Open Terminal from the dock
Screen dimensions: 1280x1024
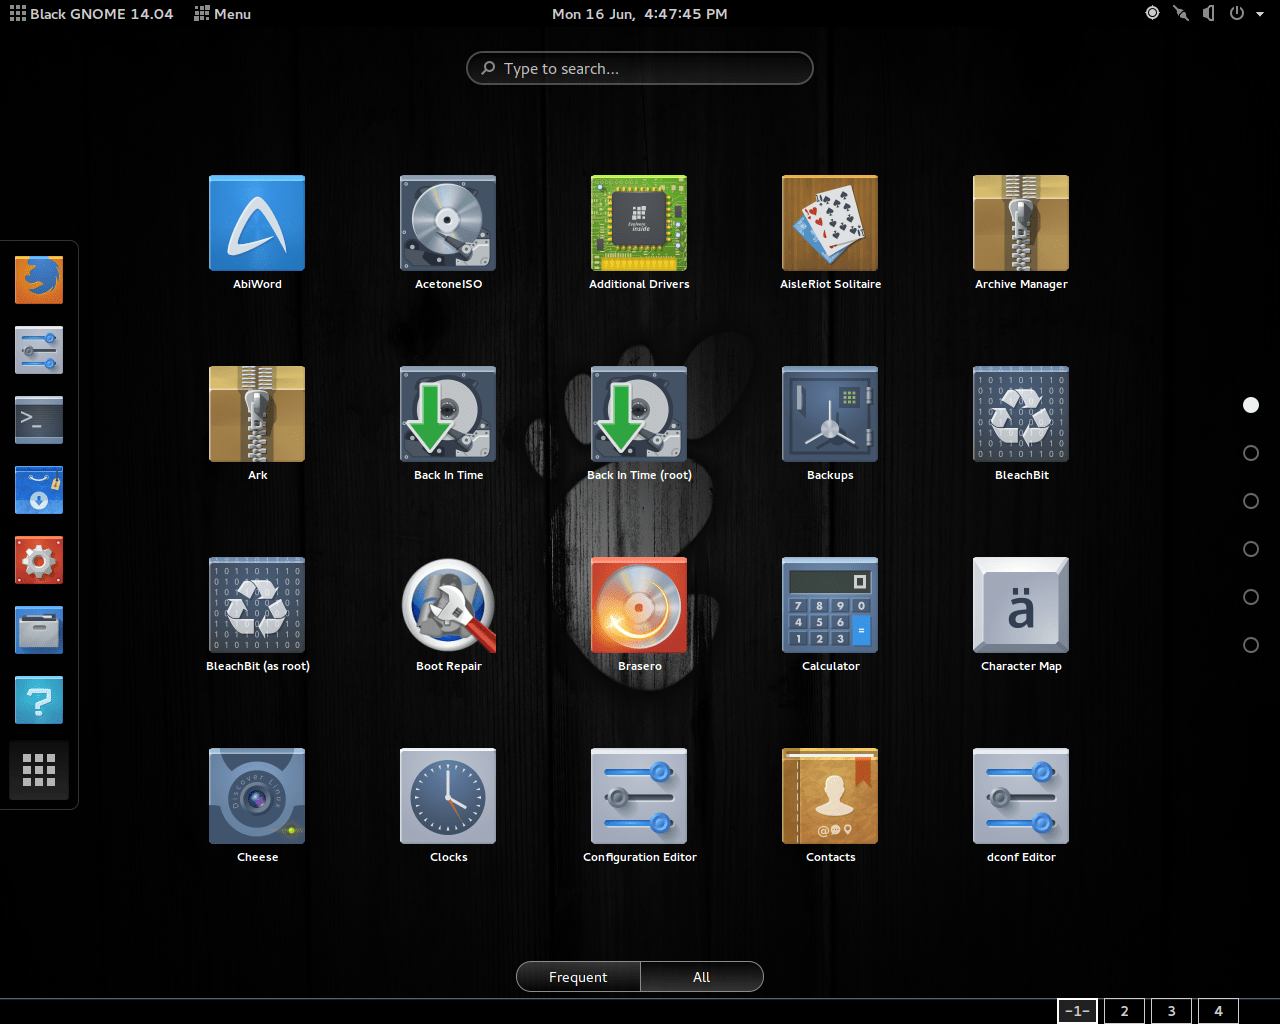pyautogui.click(x=39, y=420)
